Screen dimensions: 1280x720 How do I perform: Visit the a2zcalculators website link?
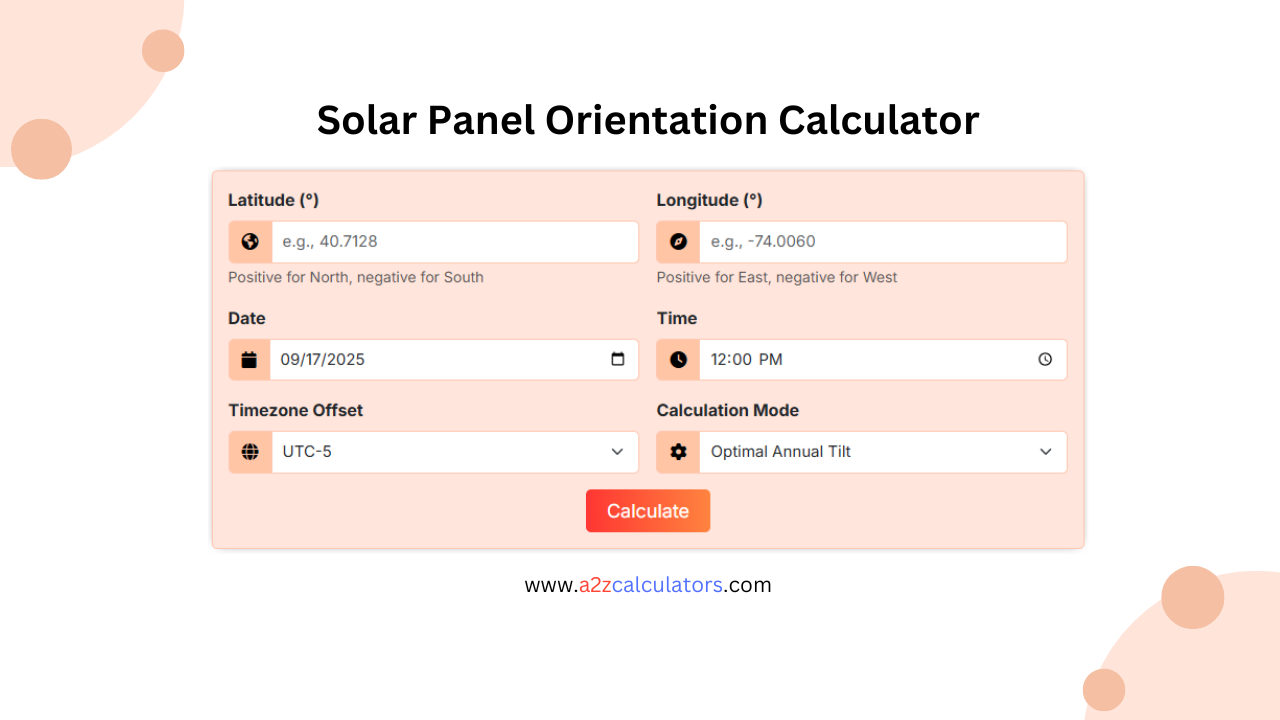(x=648, y=585)
